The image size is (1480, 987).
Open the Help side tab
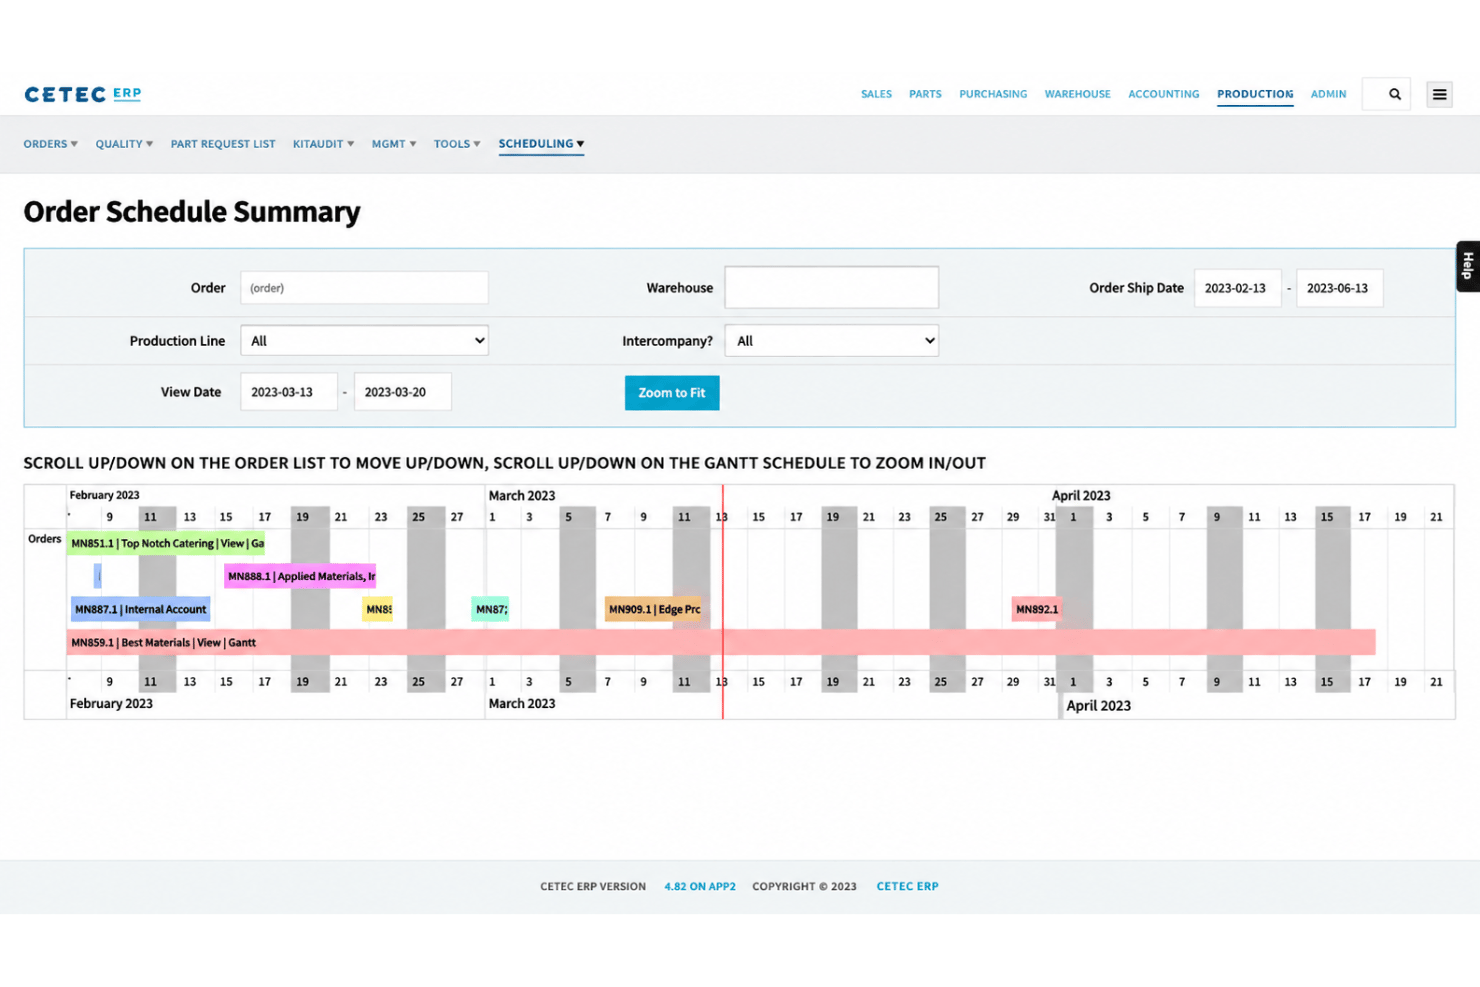coord(1468,266)
